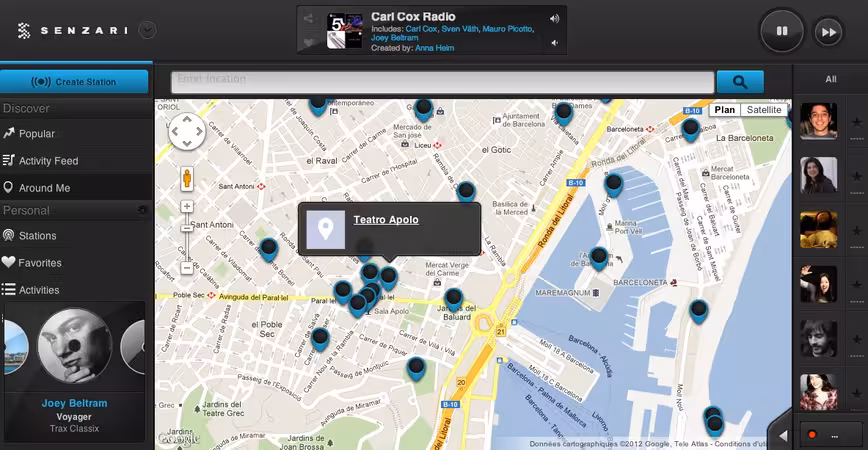Click the search magnifier button
The image size is (868, 450).
(x=740, y=82)
